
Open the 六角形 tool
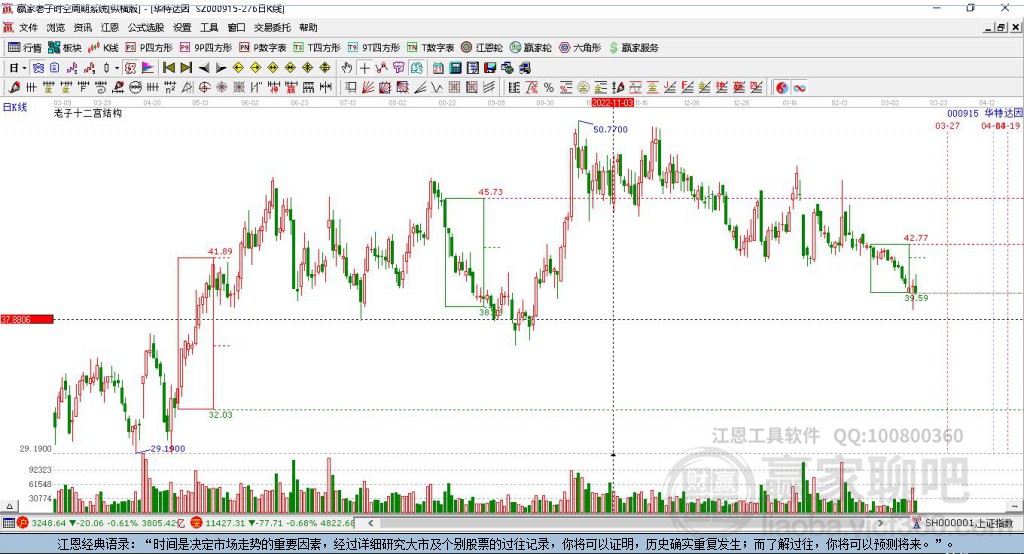click(580, 48)
